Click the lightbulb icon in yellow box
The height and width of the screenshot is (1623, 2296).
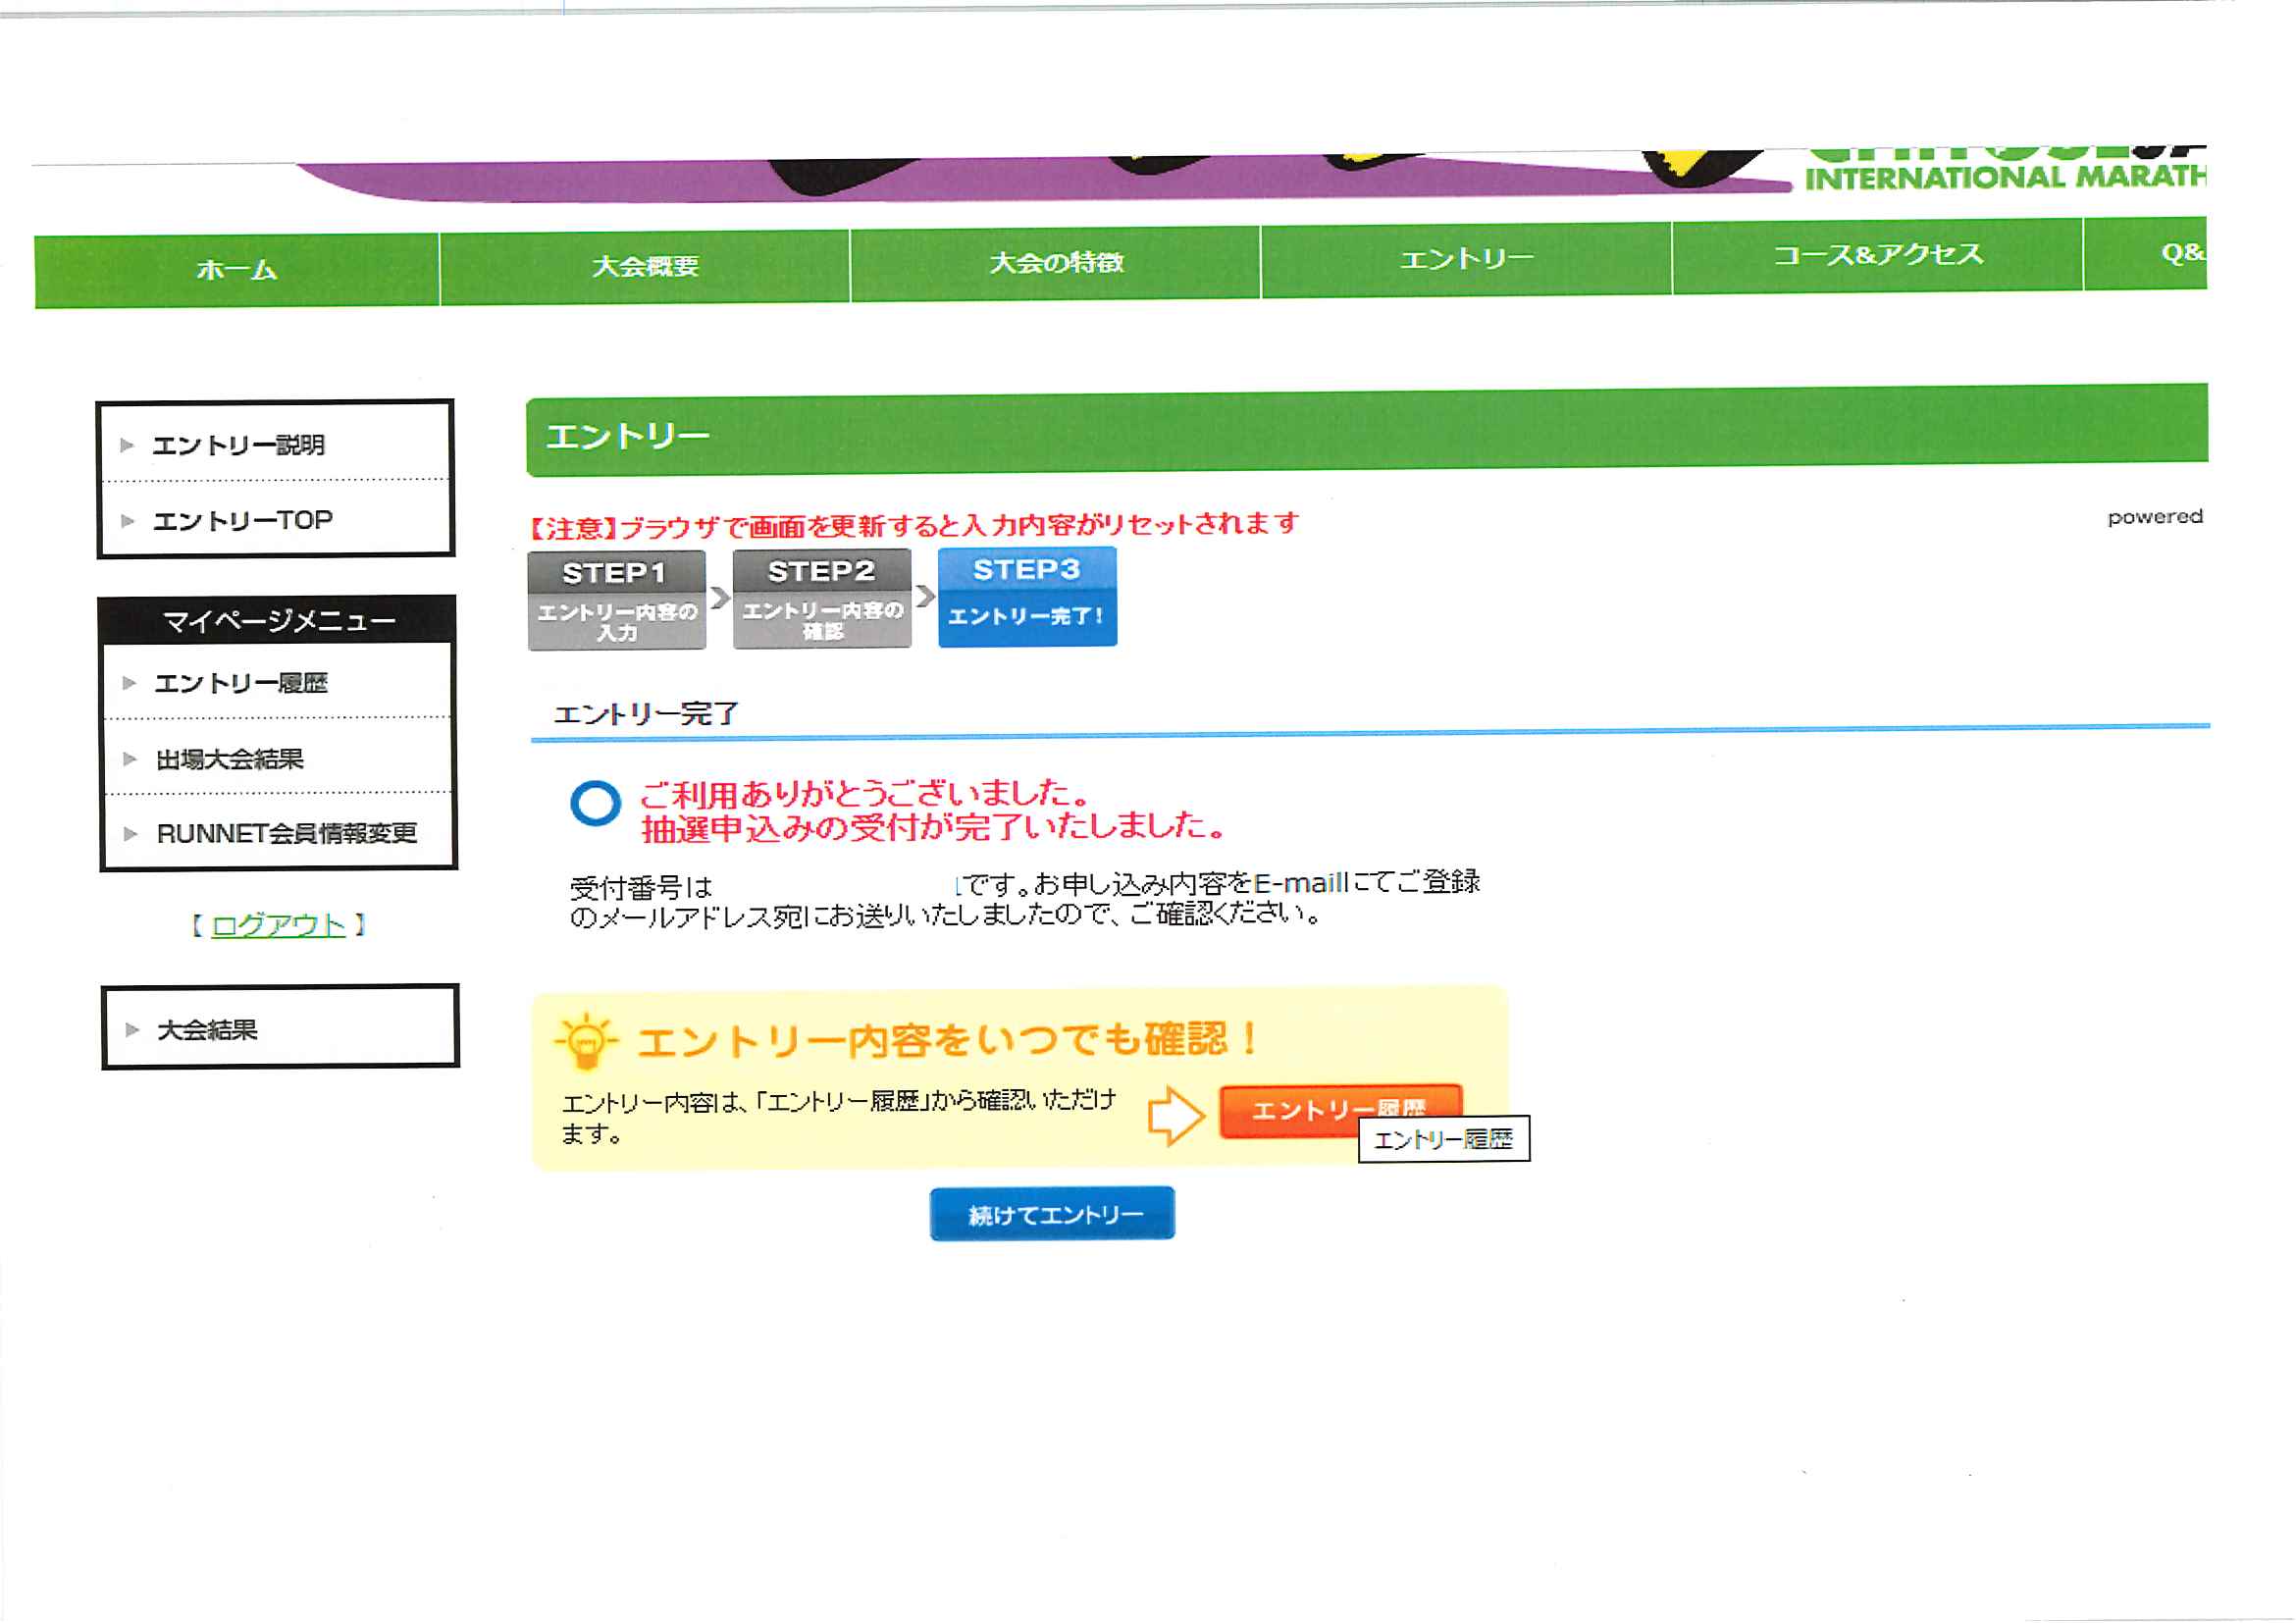pyautogui.click(x=585, y=1041)
